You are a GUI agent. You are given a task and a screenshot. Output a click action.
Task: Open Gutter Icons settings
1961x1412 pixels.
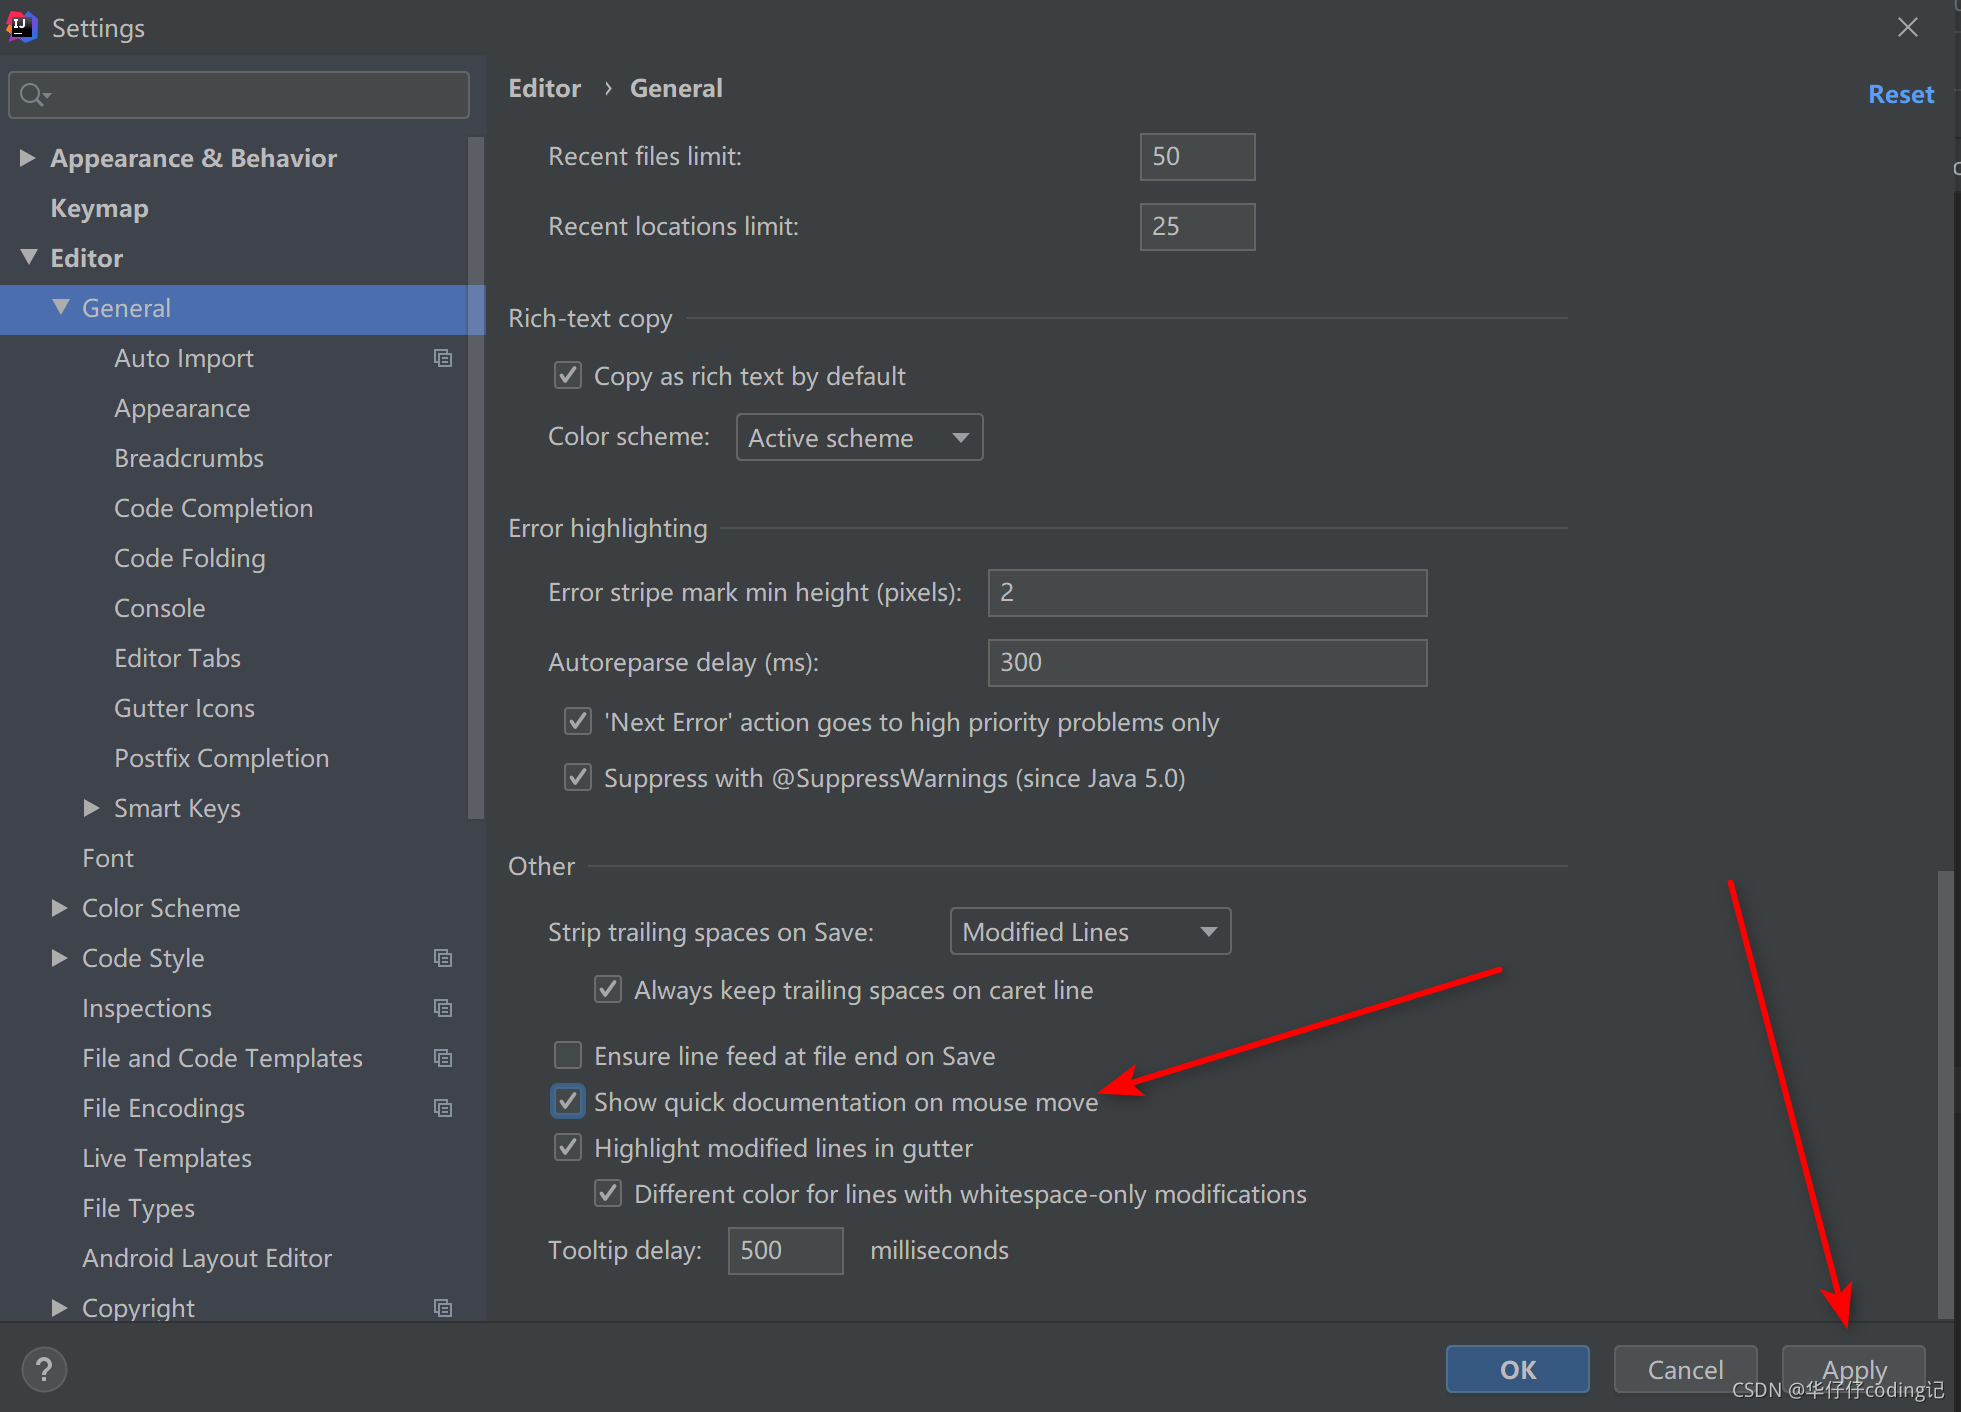pos(184,708)
